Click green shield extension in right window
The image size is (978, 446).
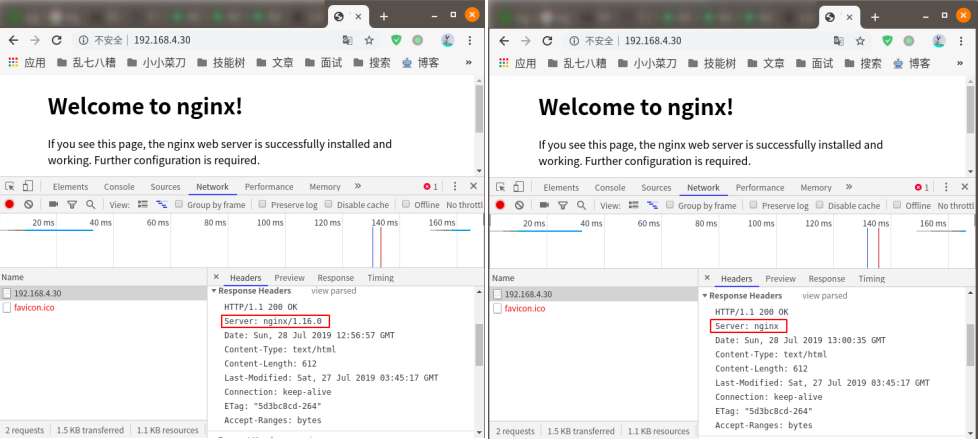[x=888, y=41]
